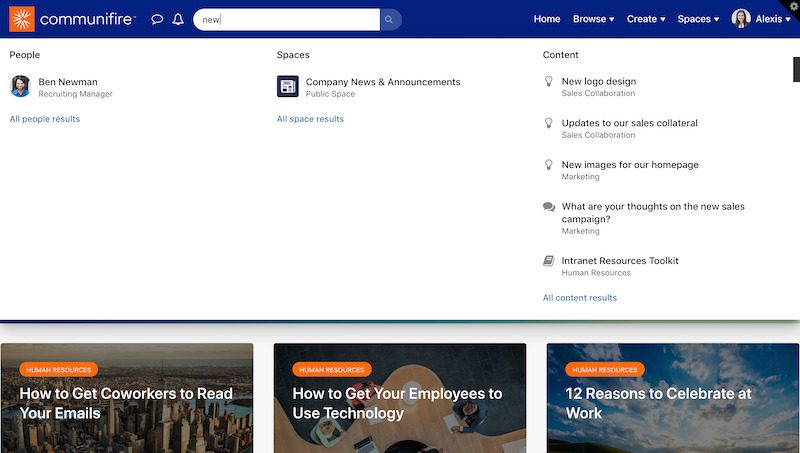
Task: Open the chat messages icon
Action: [x=157, y=19]
